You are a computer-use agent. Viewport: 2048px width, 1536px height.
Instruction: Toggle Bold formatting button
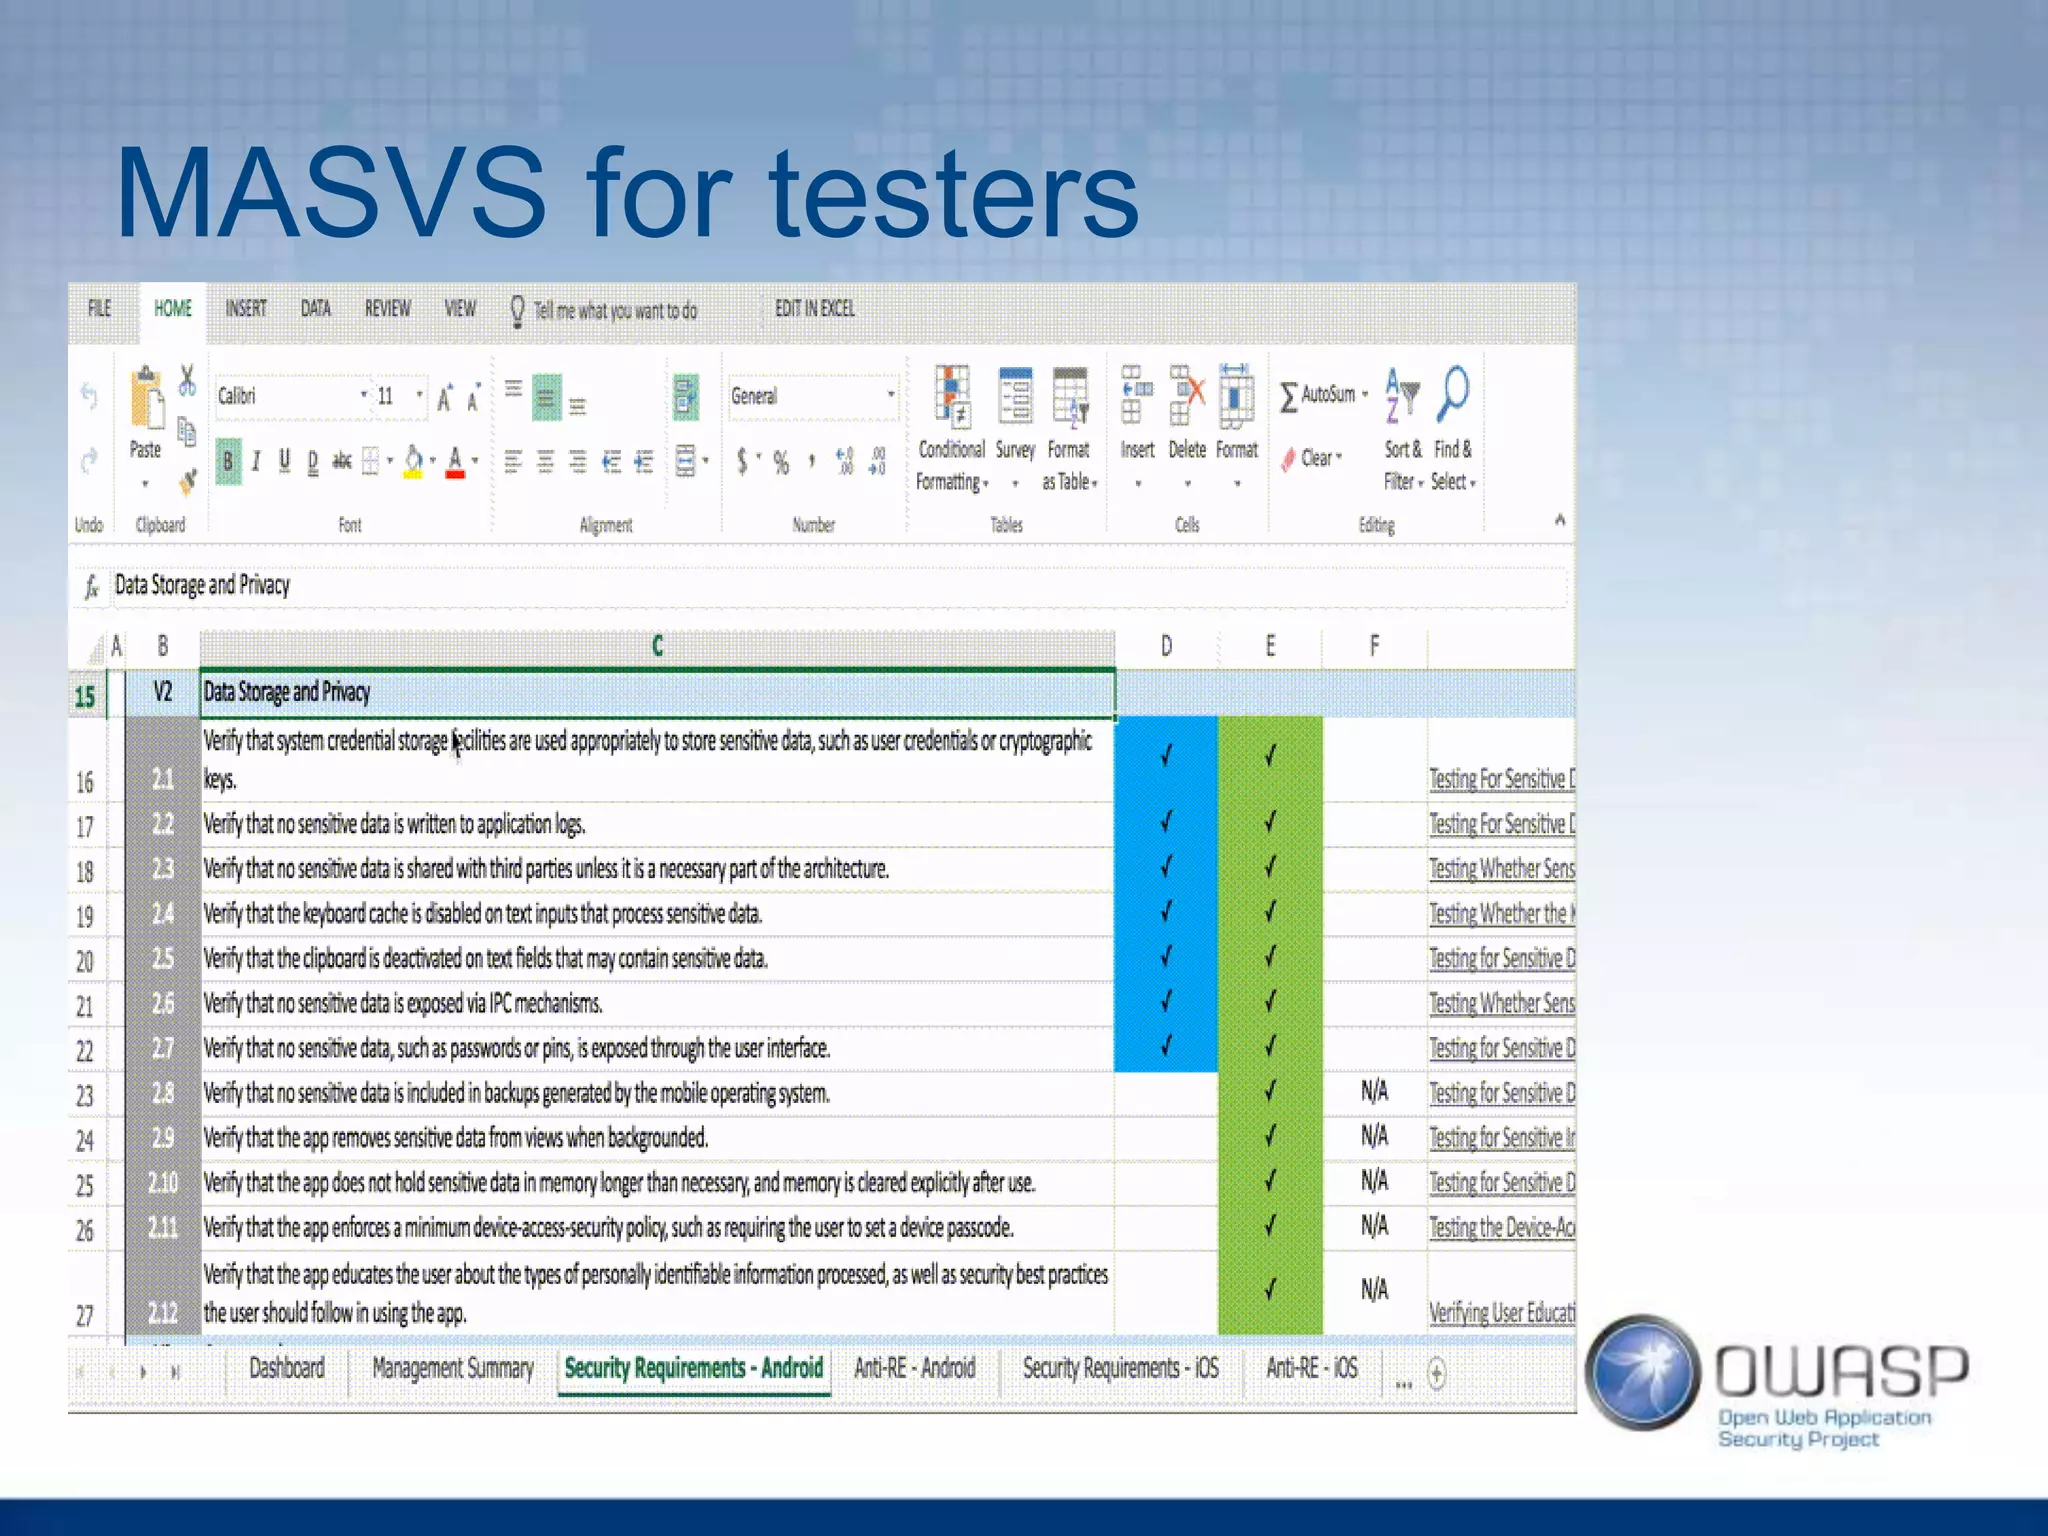tap(228, 461)
